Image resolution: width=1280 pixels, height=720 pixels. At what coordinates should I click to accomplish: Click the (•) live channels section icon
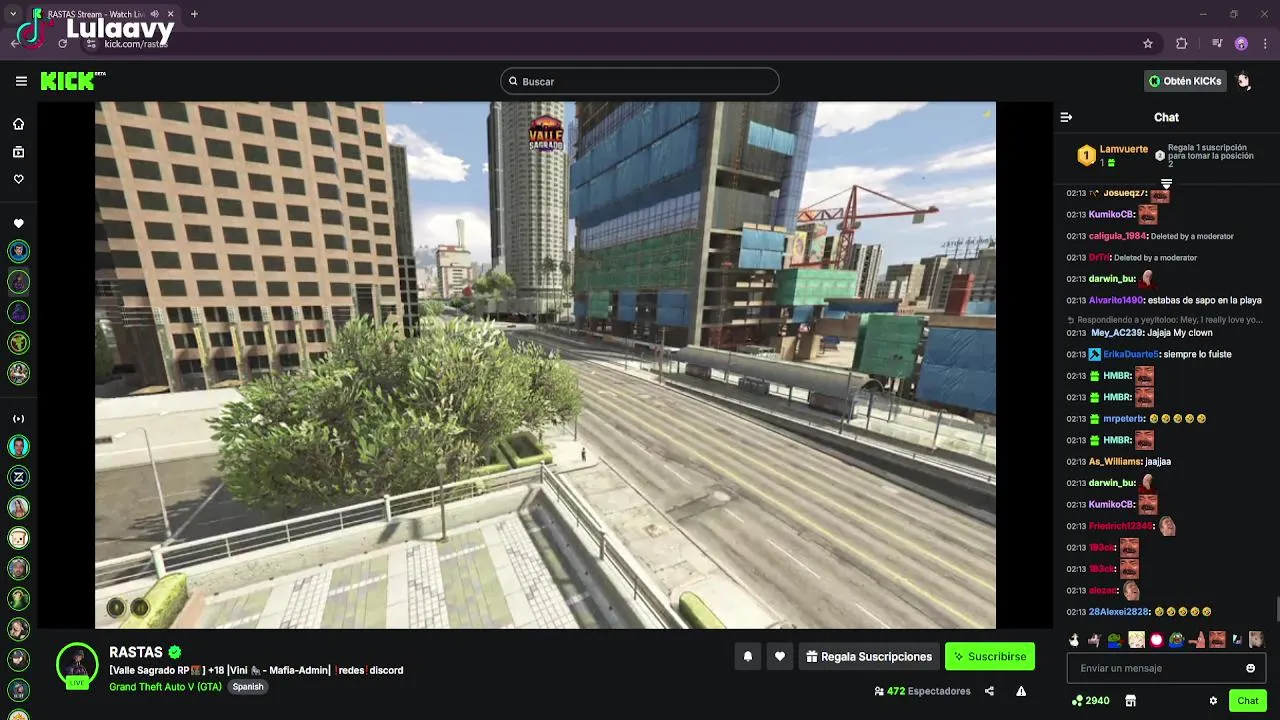point(18,418)
